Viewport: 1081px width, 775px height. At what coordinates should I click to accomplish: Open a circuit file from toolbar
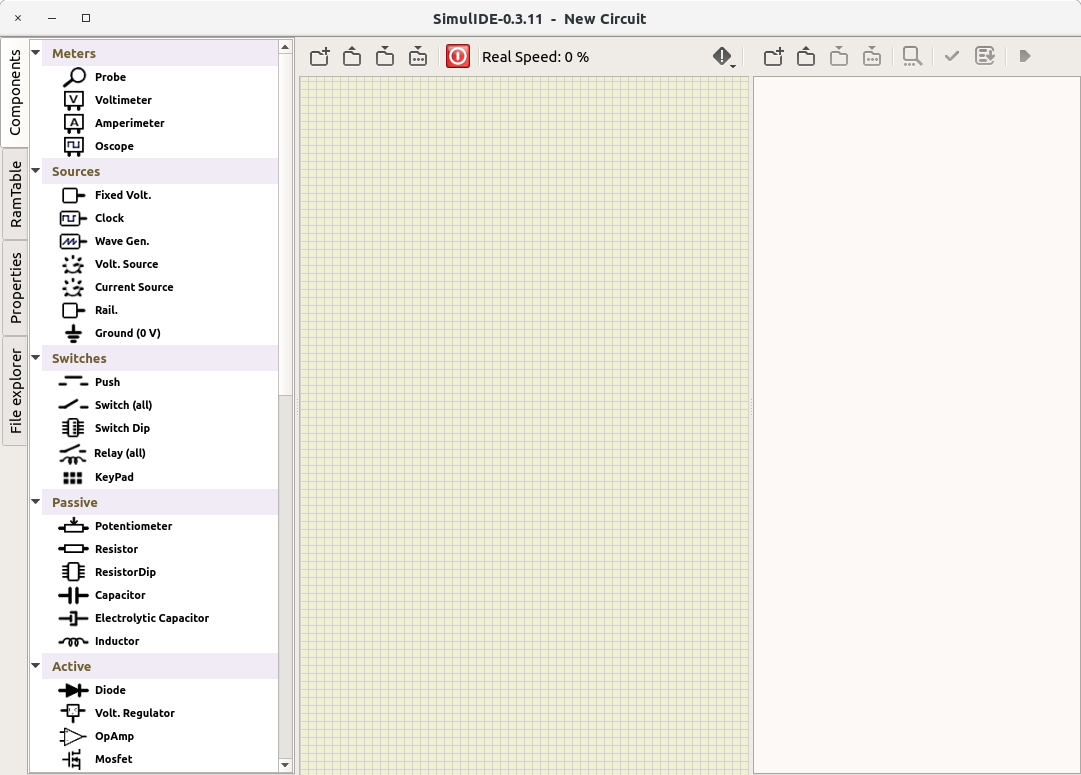coord(352,57)
